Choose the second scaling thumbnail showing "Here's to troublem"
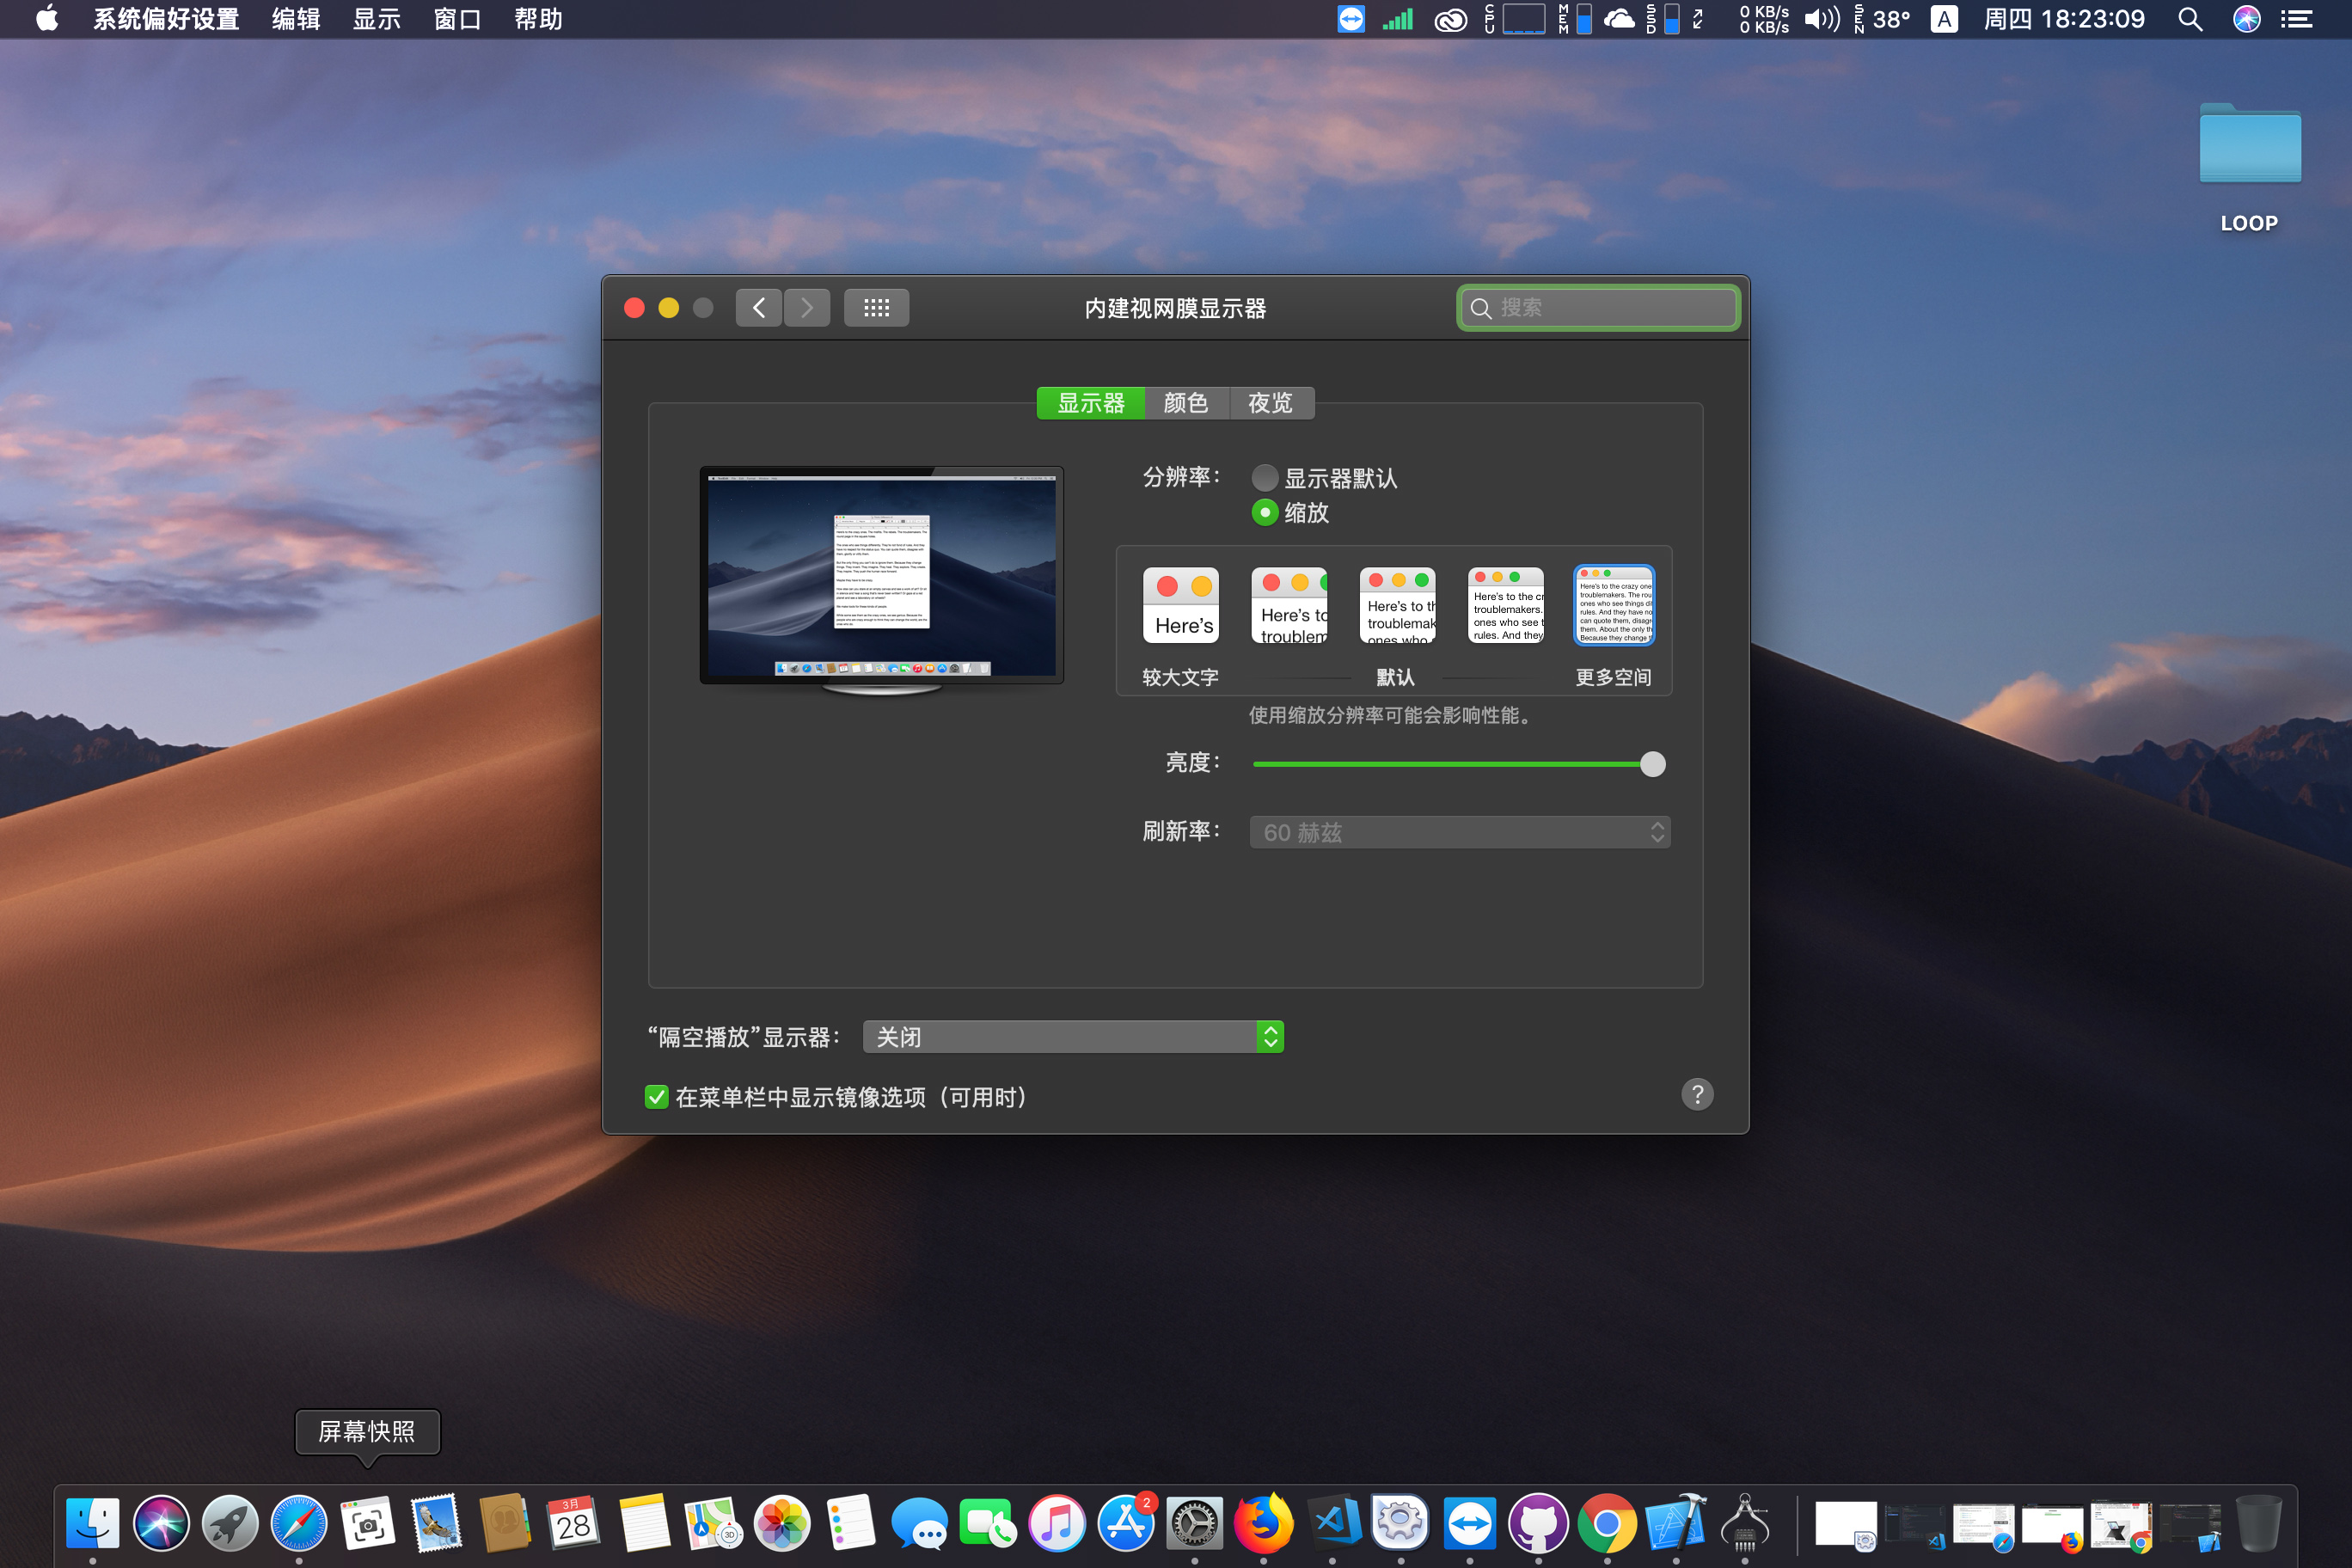The width and height of the screenshot is (2352, 1568). point(1290,605)
